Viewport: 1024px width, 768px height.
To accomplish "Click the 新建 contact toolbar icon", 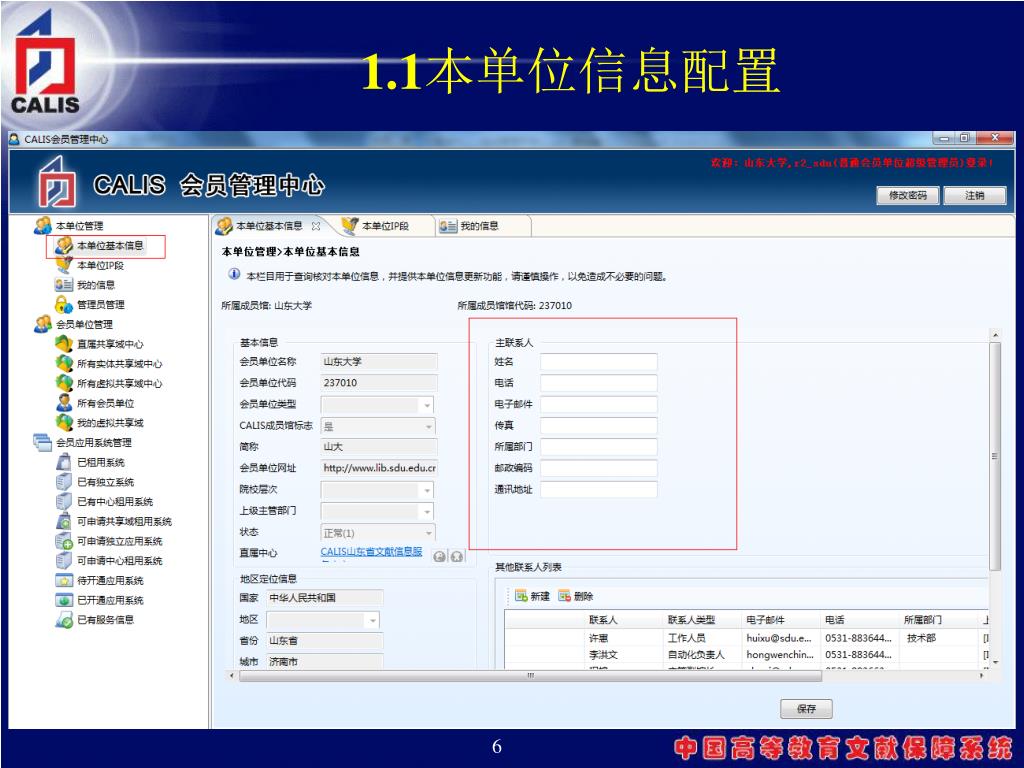I will pos(521,596).
